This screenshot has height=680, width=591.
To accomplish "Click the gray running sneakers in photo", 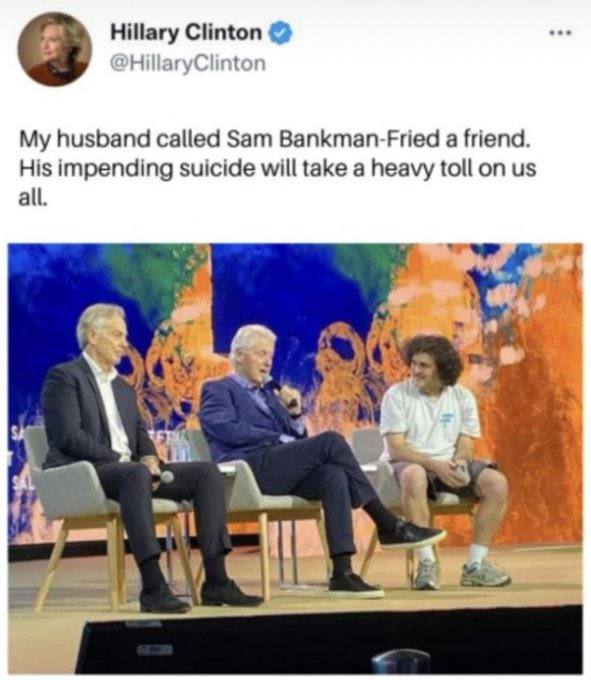I will [462, 573].
